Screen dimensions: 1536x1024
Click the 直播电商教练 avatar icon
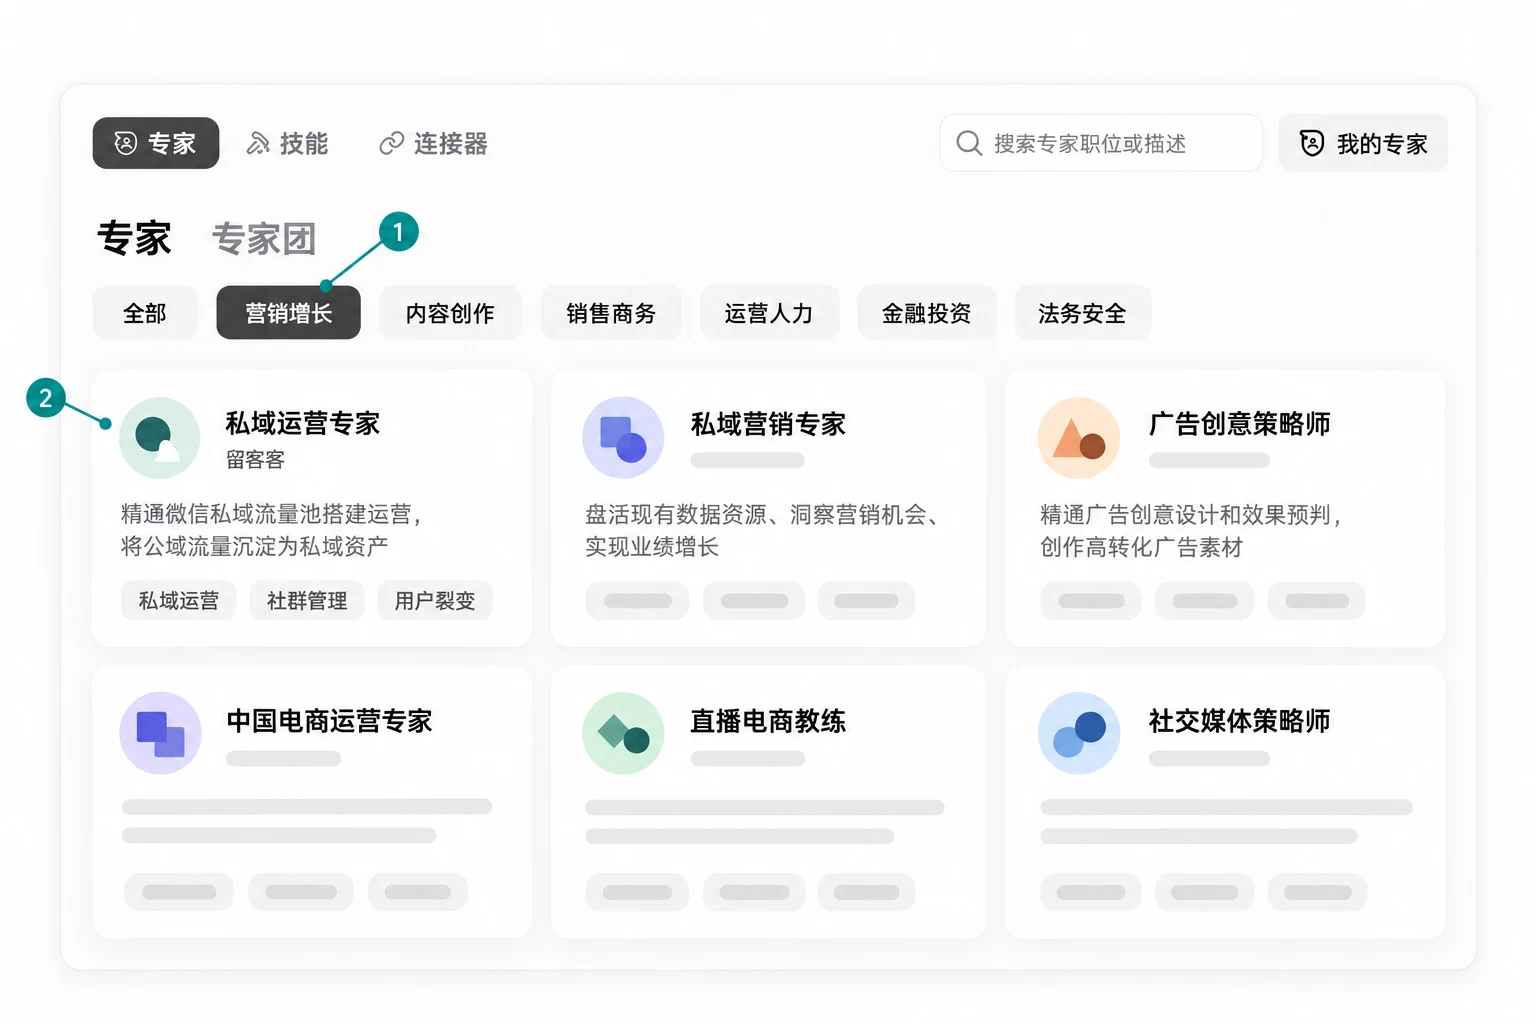point(623,733)
